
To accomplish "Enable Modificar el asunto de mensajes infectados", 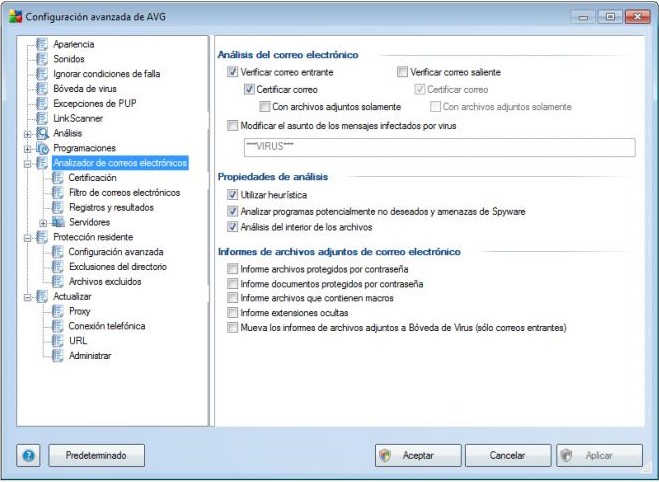I will [x=232, y=125].
